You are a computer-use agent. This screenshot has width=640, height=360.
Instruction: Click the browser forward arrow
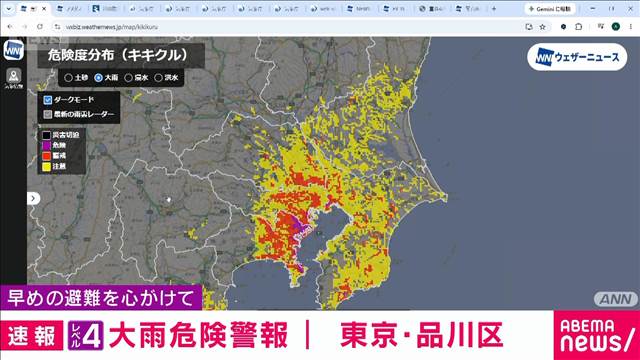pyautogui.click(x=24, y=27)
